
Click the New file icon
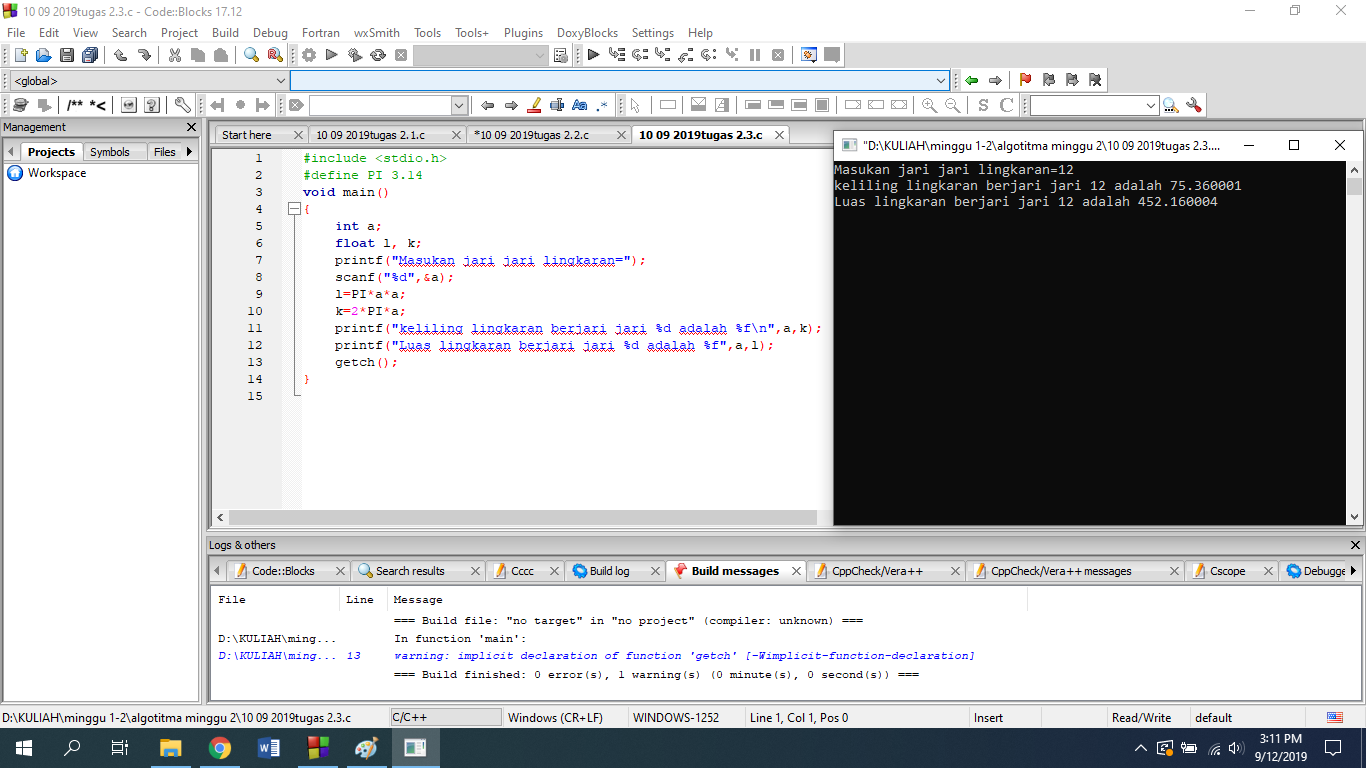click(19, 55)
